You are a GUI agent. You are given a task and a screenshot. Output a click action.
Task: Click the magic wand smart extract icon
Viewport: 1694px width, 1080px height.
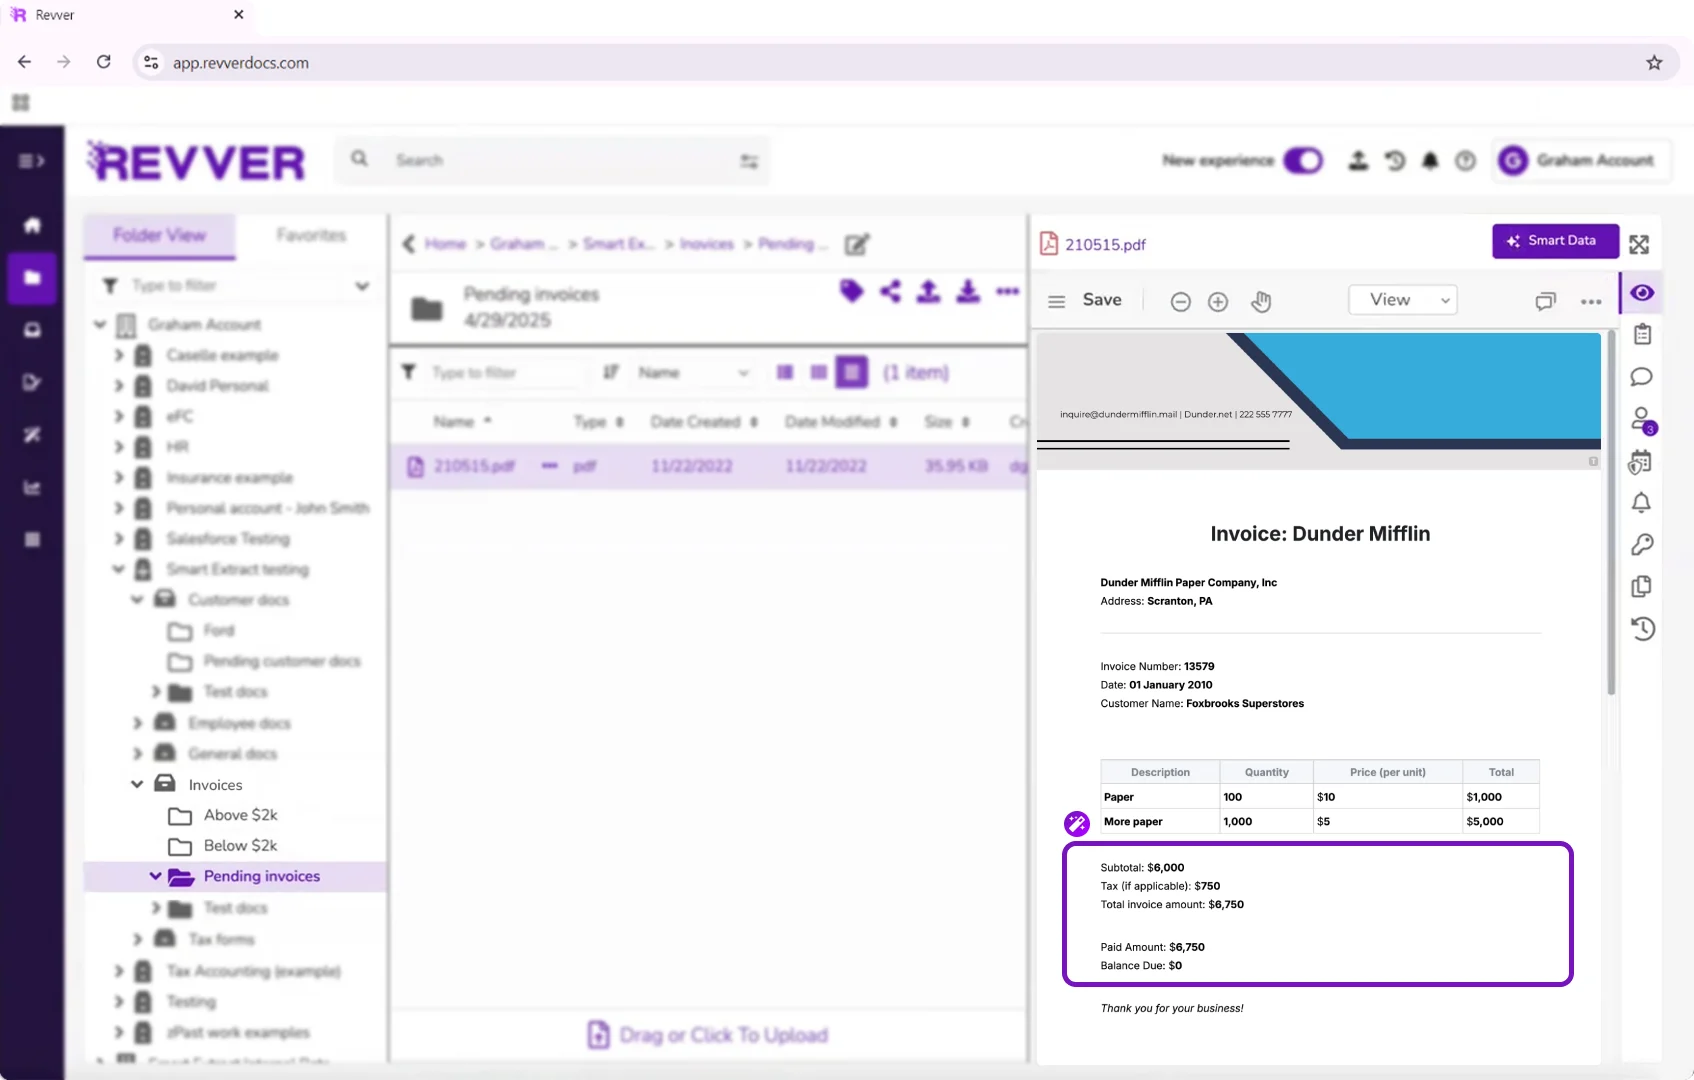1077,823
